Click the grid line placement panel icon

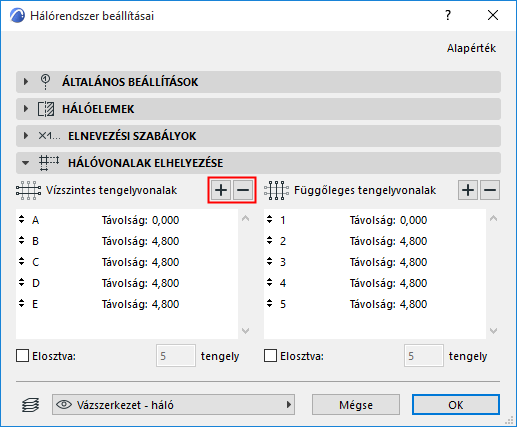point(49,163)
